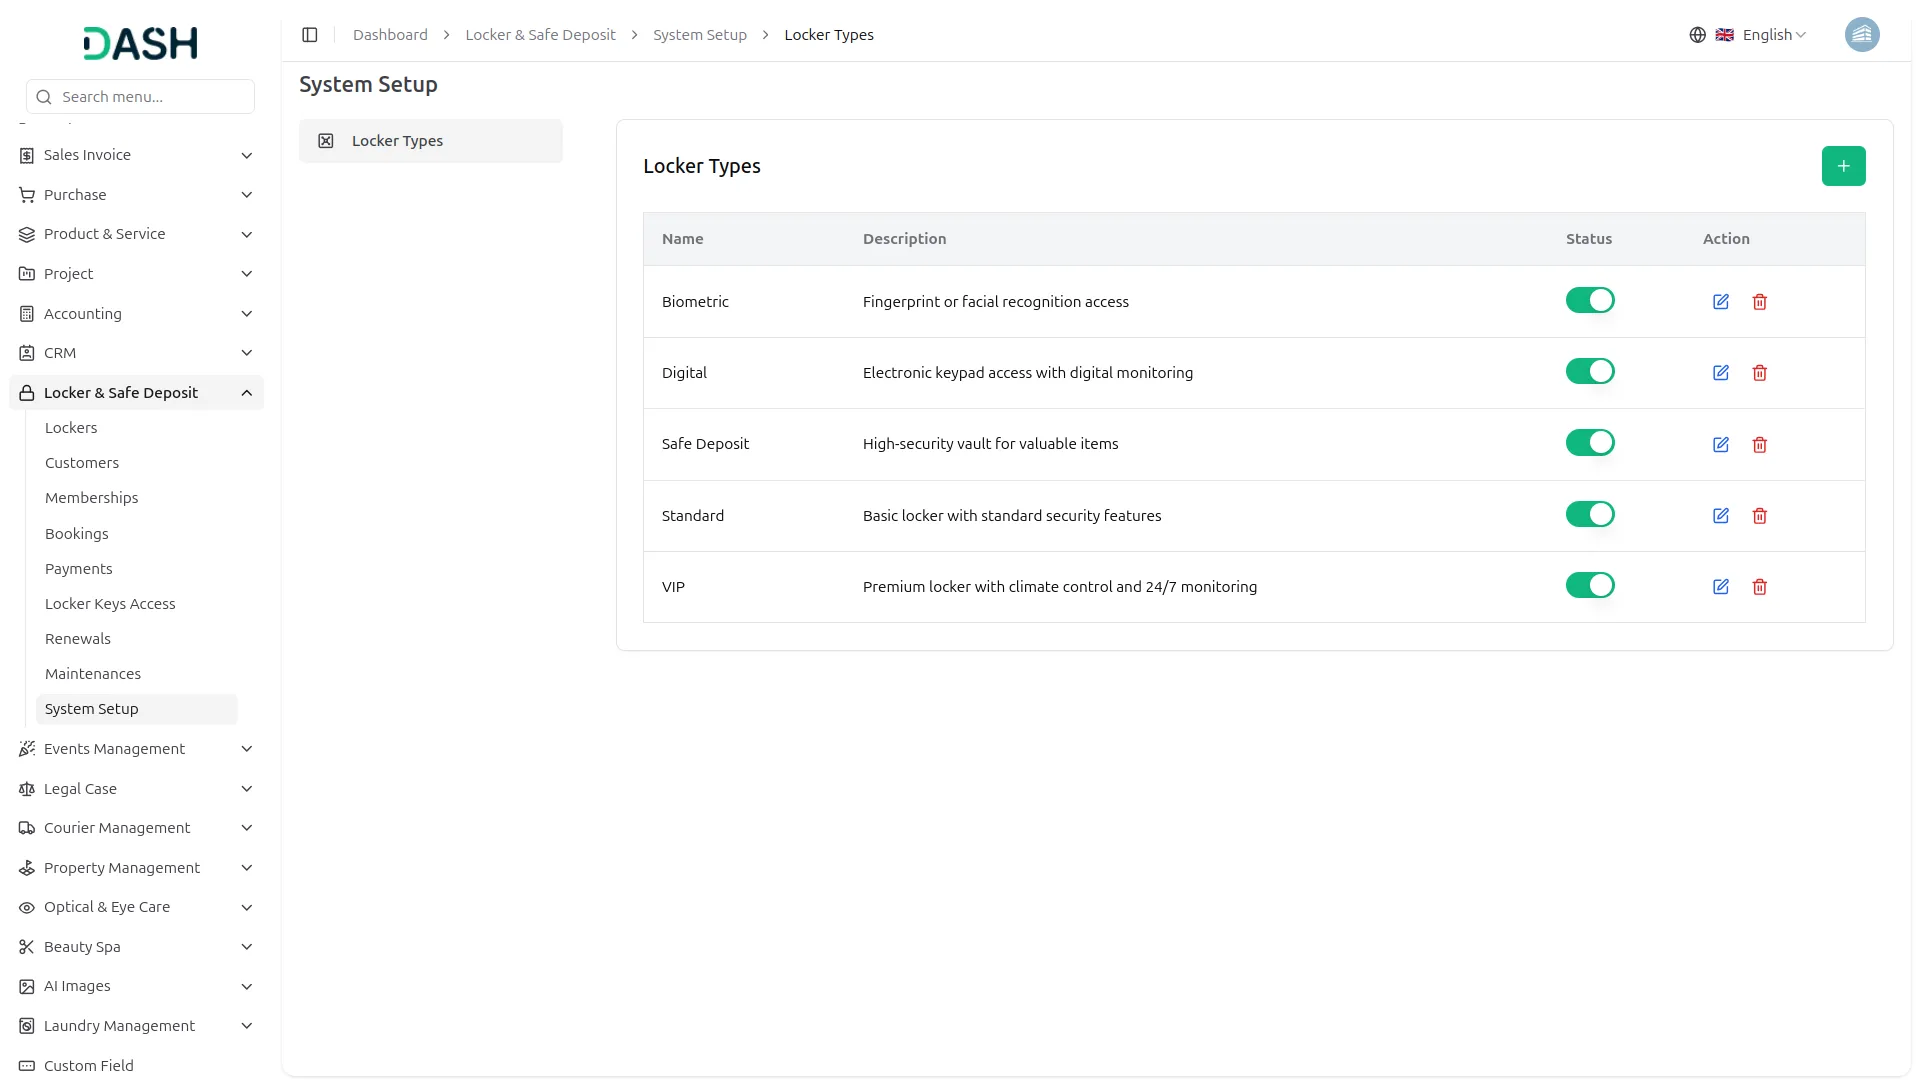
Task: Click the delete trash icon for VIP
Action: click(1760, 587)
